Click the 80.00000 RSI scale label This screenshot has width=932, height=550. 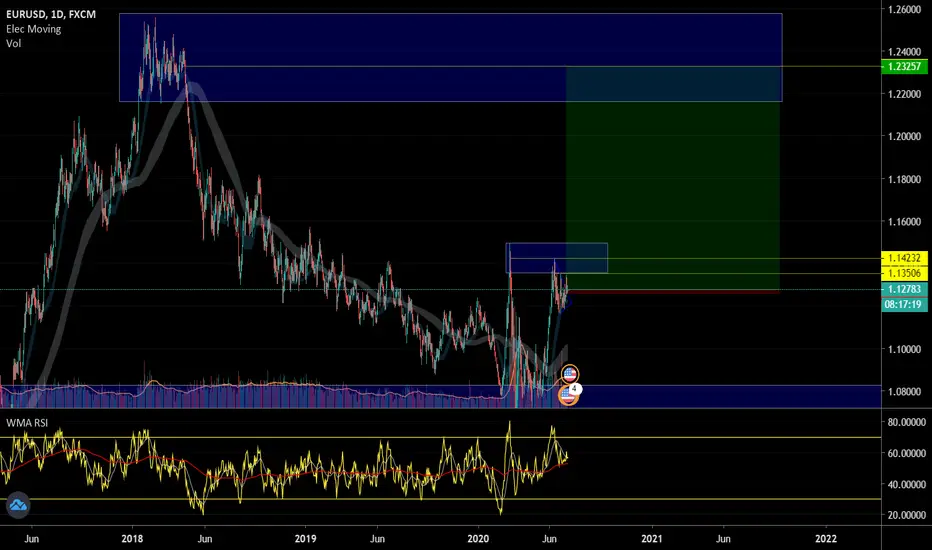tap(906, 422)
